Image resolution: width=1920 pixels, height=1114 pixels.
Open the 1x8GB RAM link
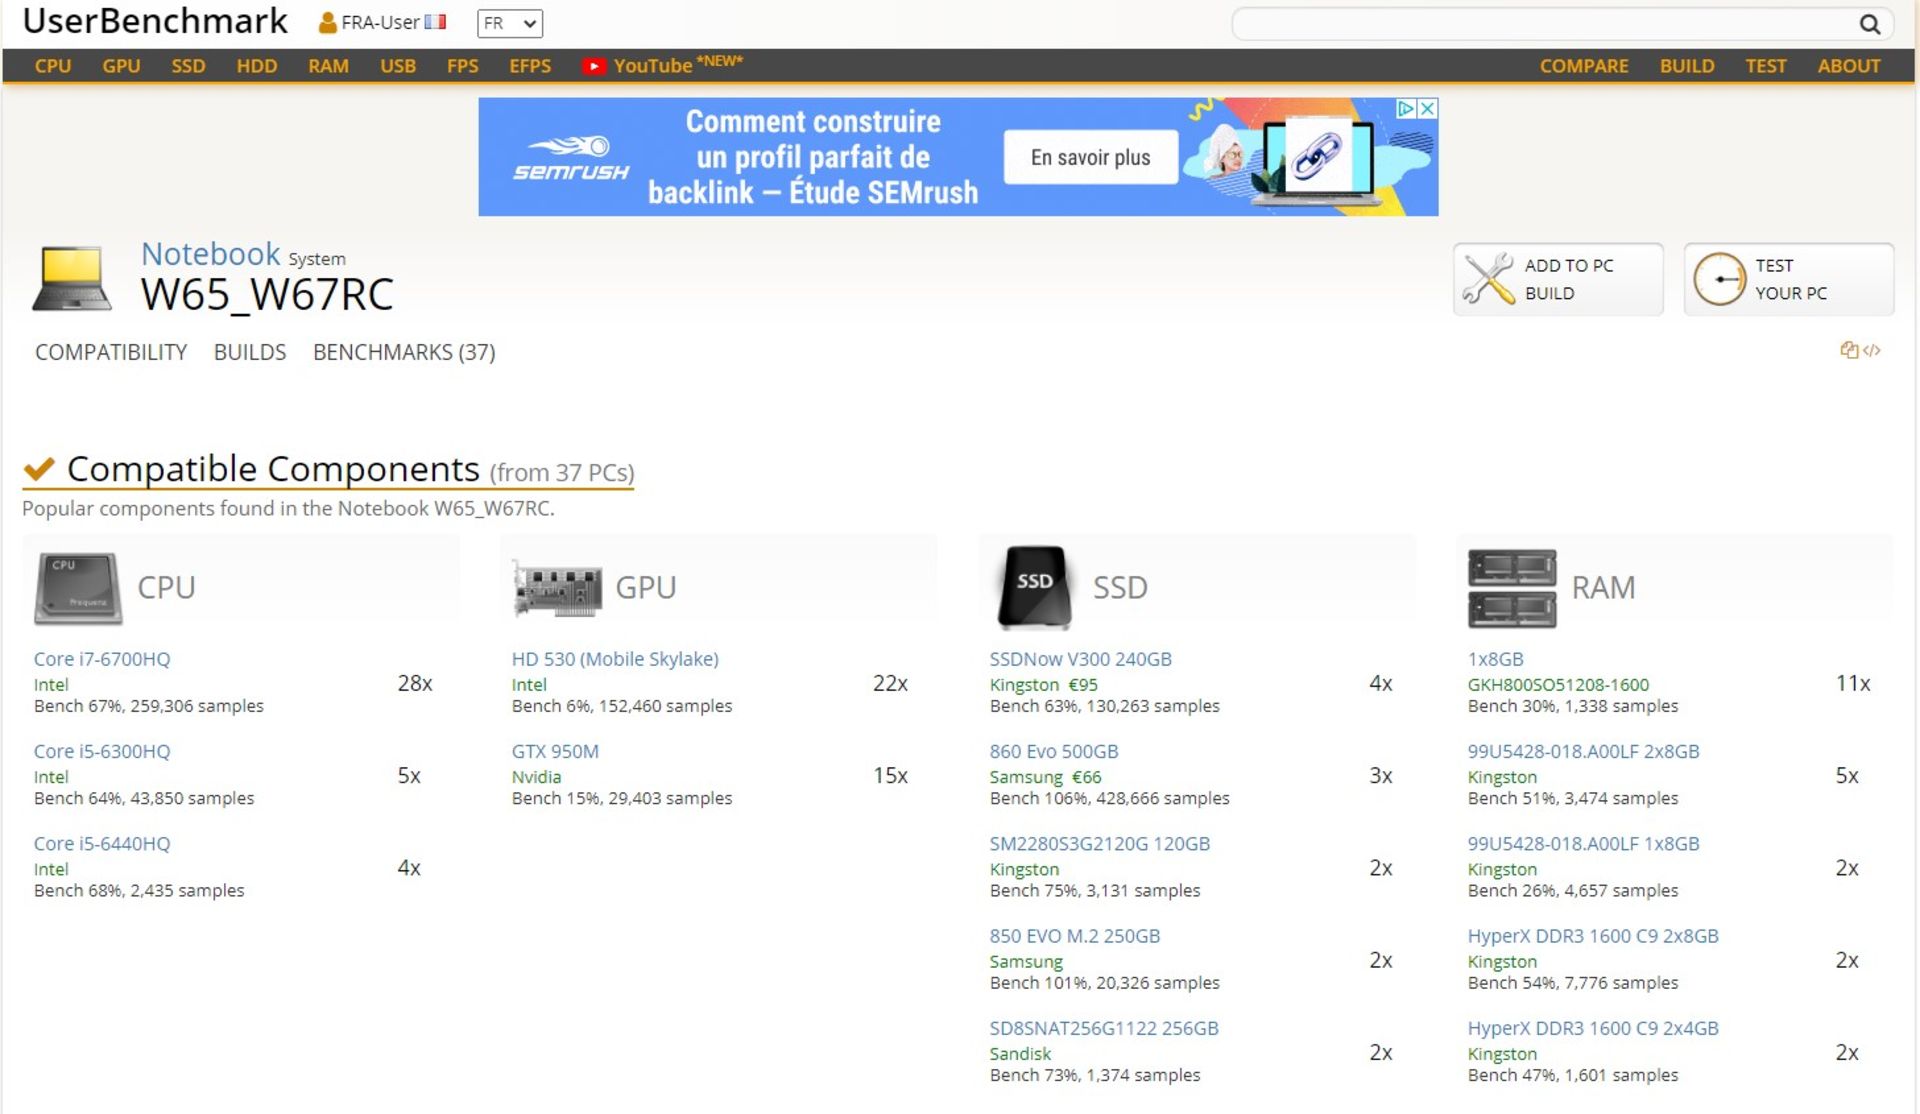[x=1496, y=659]
